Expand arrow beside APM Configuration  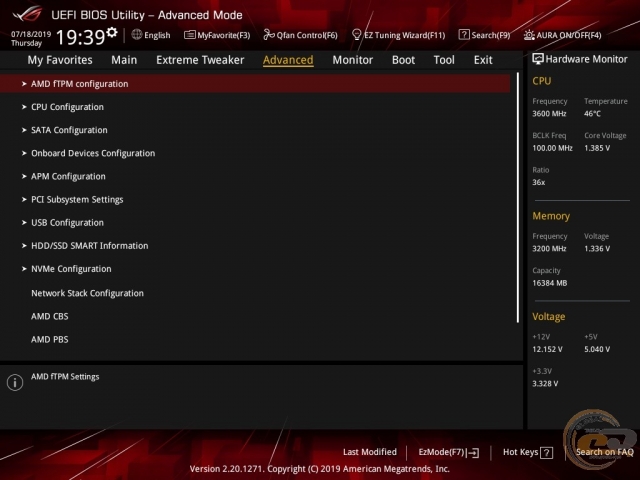[24, 176]
